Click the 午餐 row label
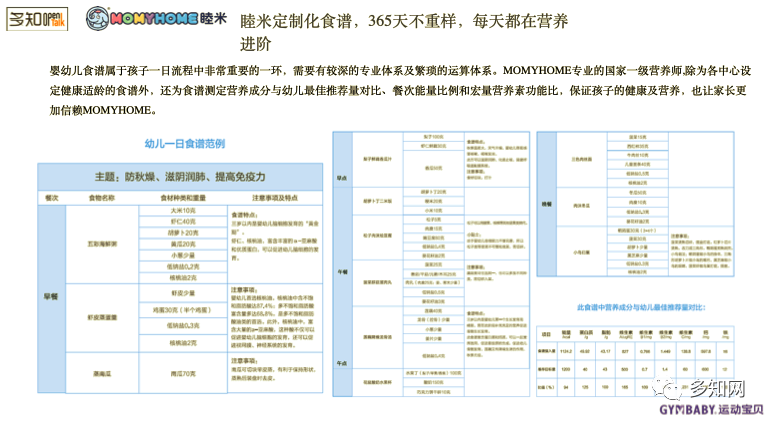This screenshot has height=422, width=770. click(x=342, y=272)
